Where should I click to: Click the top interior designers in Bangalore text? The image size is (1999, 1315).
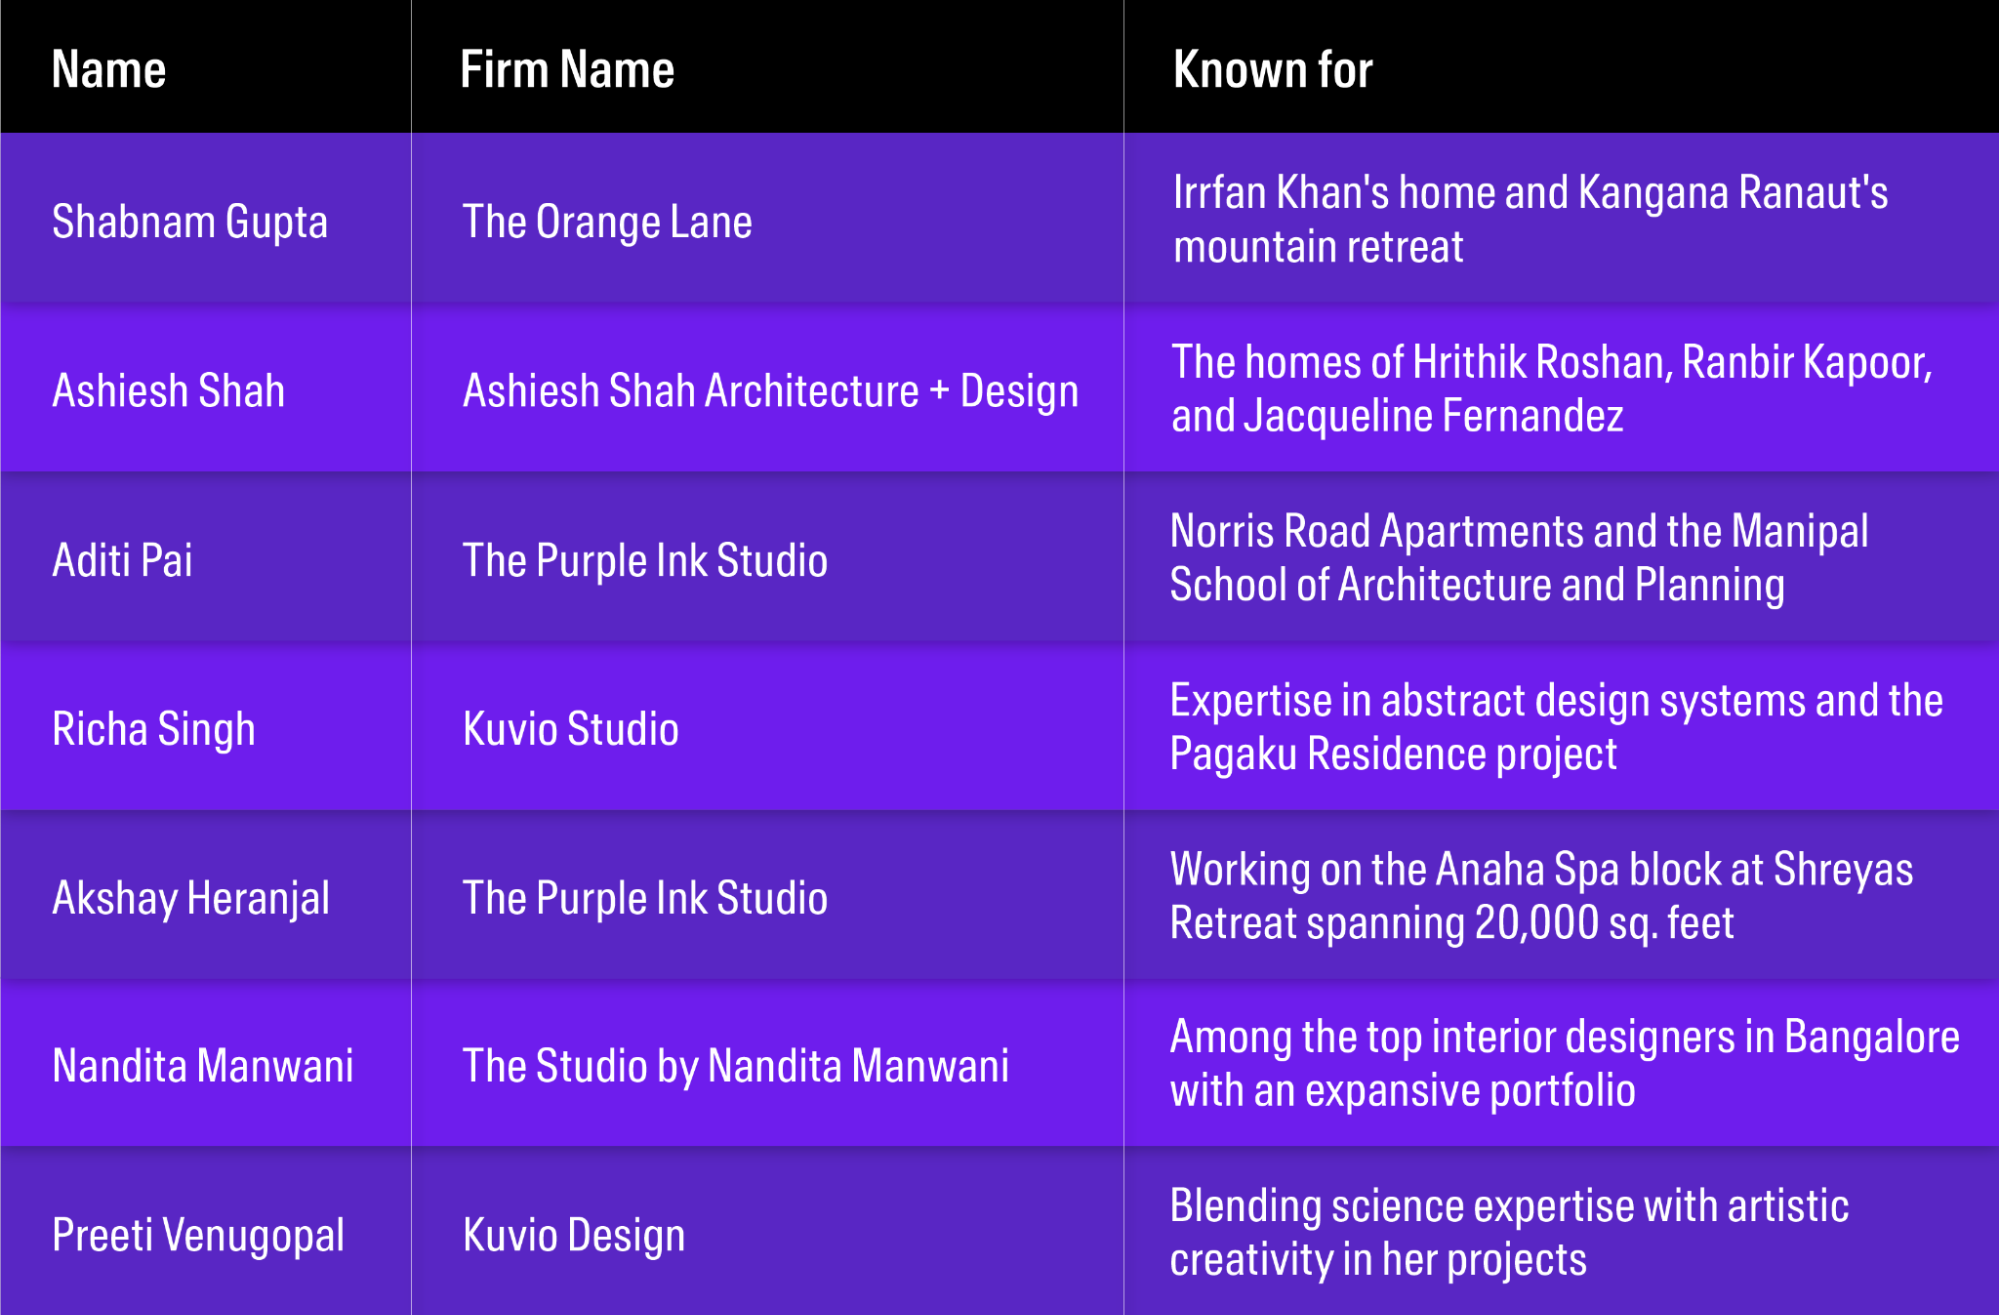[x=1565, y=1063]
